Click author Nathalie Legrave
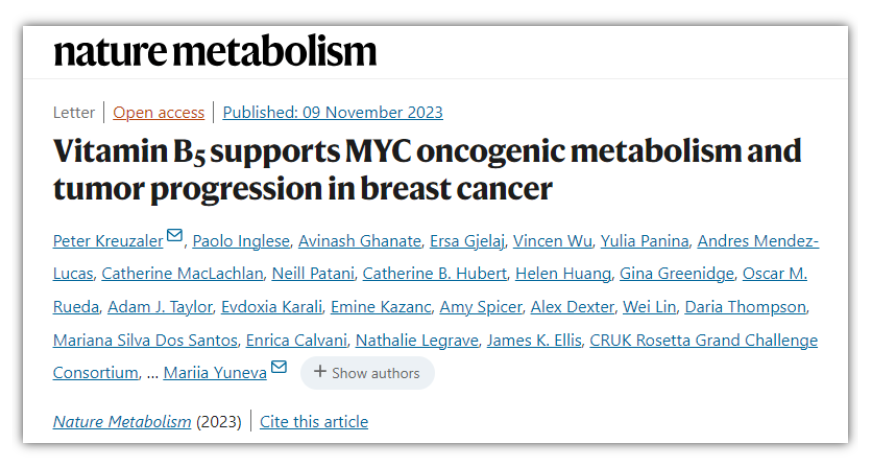Image resolution: width=882 pixels, height=466 pixels. tap(415, 340)
